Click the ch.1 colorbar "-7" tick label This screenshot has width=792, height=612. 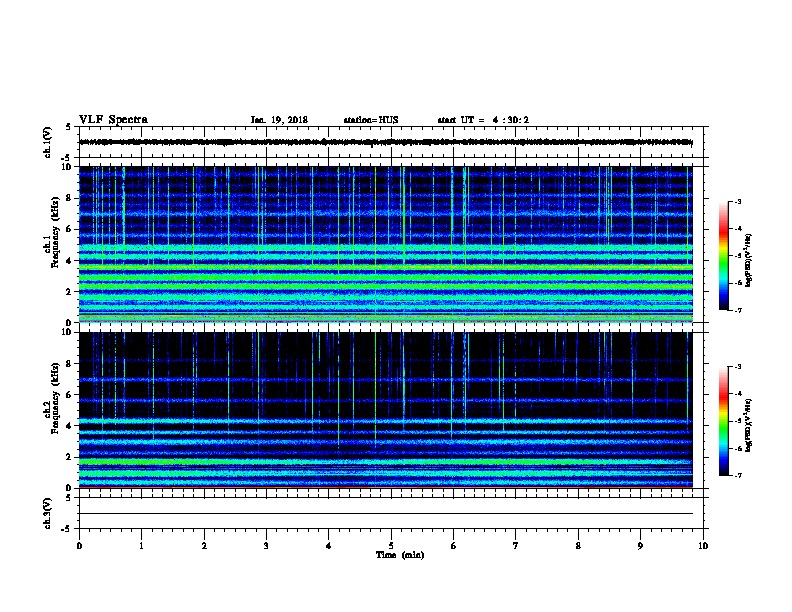tap(738, 310)
